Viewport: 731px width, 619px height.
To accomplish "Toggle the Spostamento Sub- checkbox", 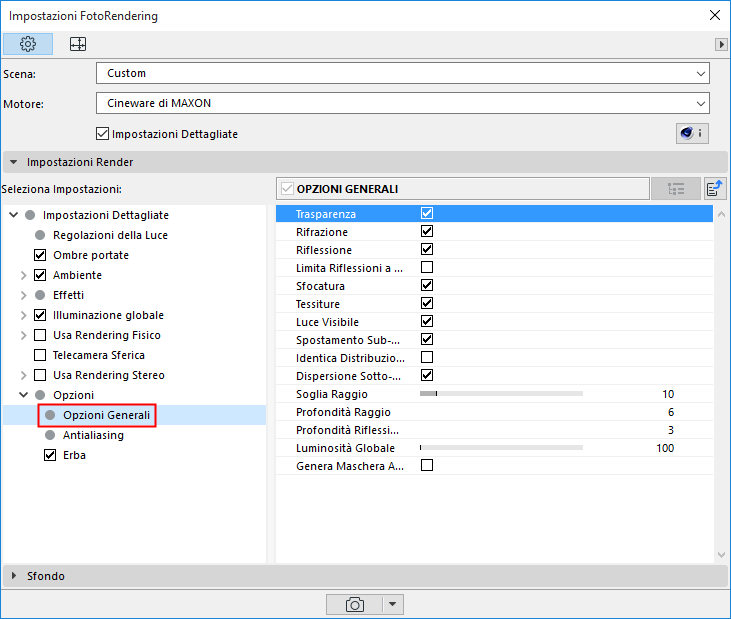I will (x=427, y=339).
